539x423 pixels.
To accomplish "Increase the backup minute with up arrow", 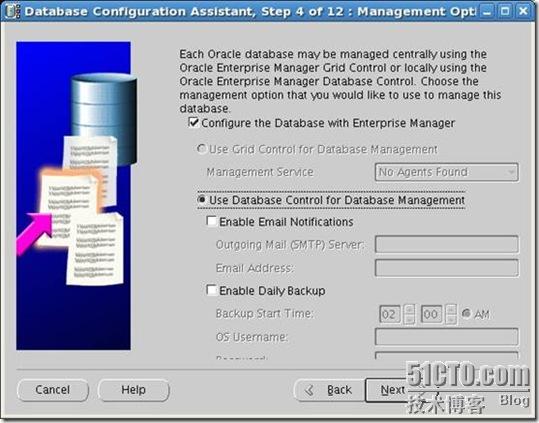I will click(x=451, y=309).
